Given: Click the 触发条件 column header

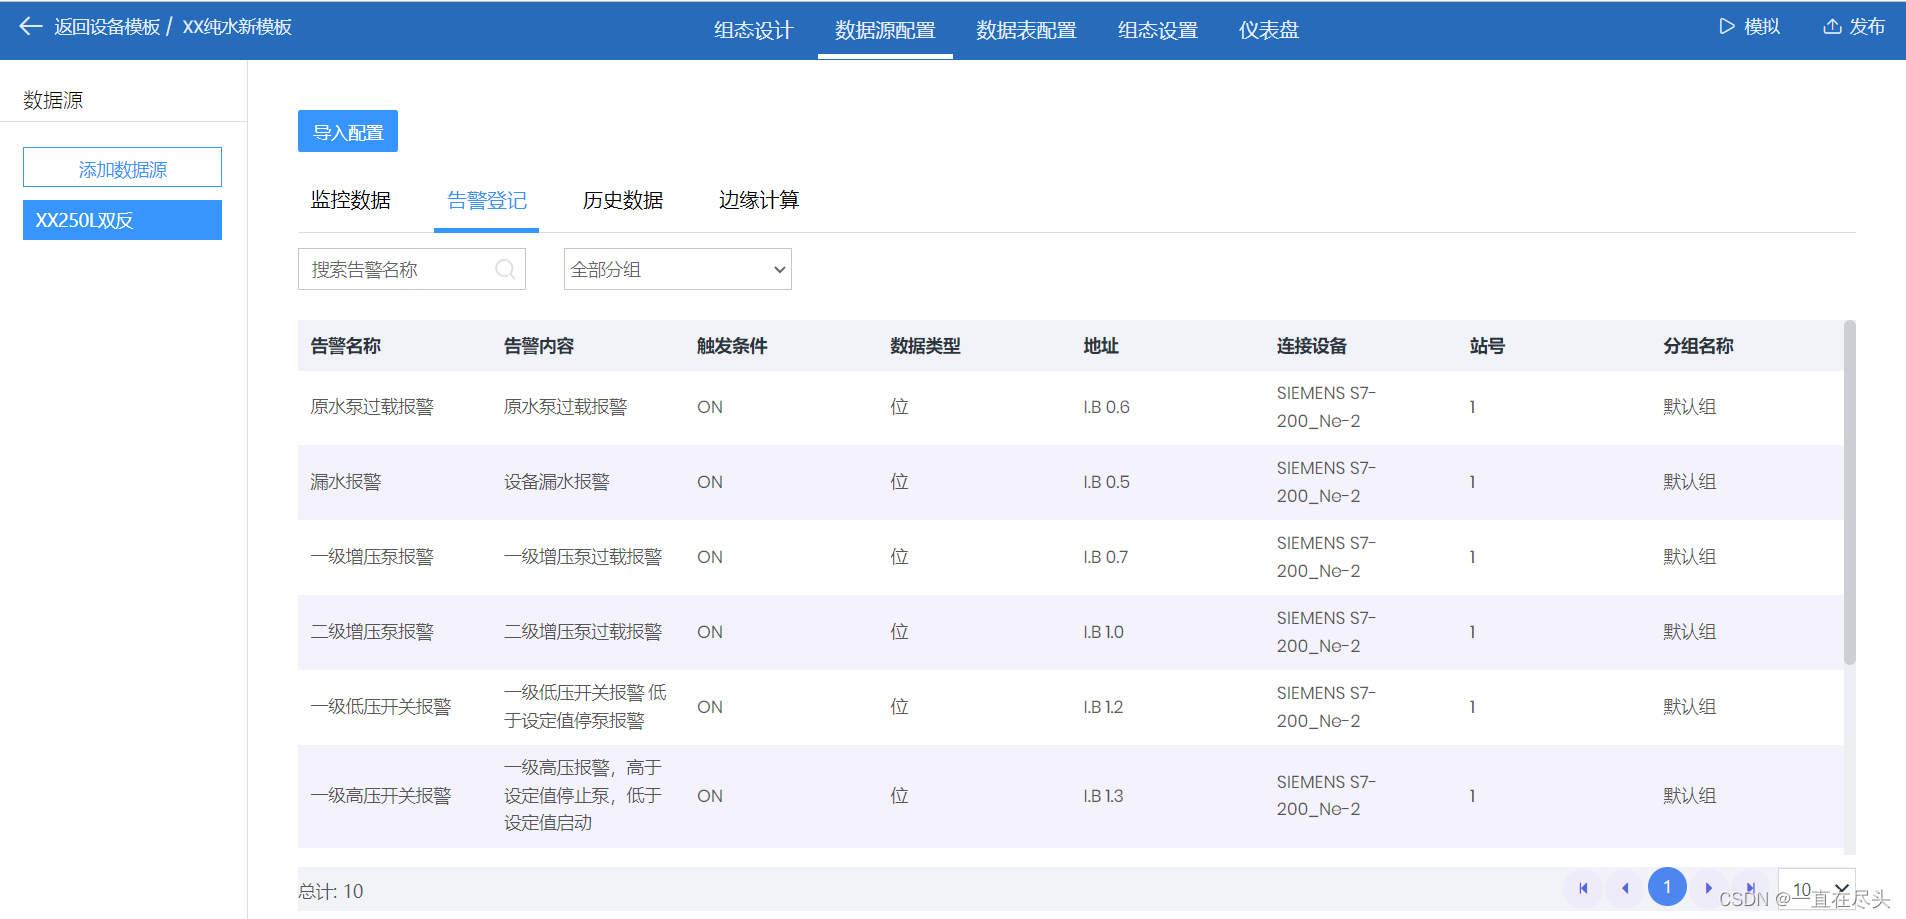Looking at the screenshot, I should tap(732, 346).
